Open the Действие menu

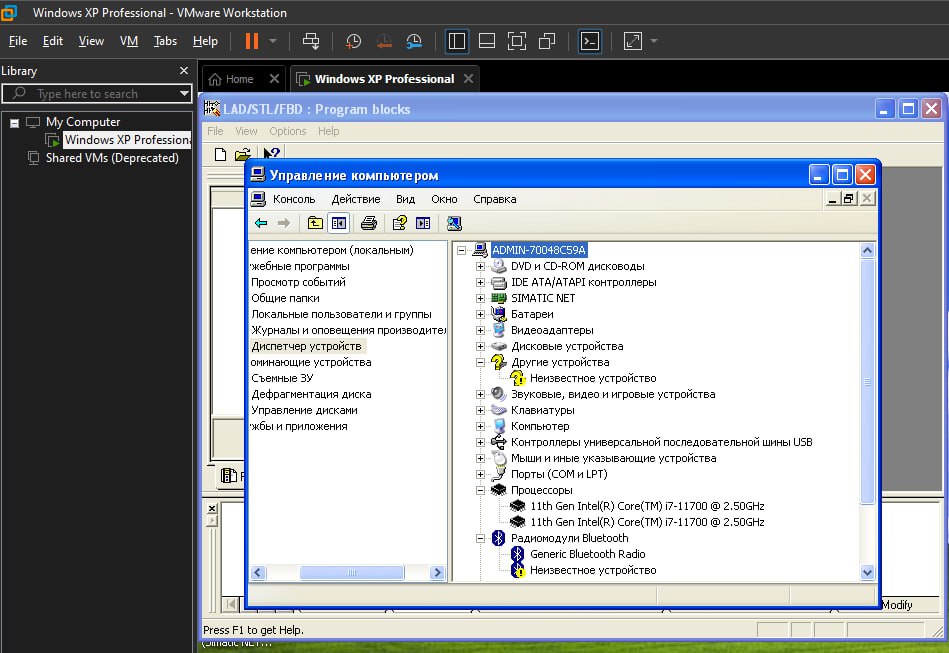[356, 199]
